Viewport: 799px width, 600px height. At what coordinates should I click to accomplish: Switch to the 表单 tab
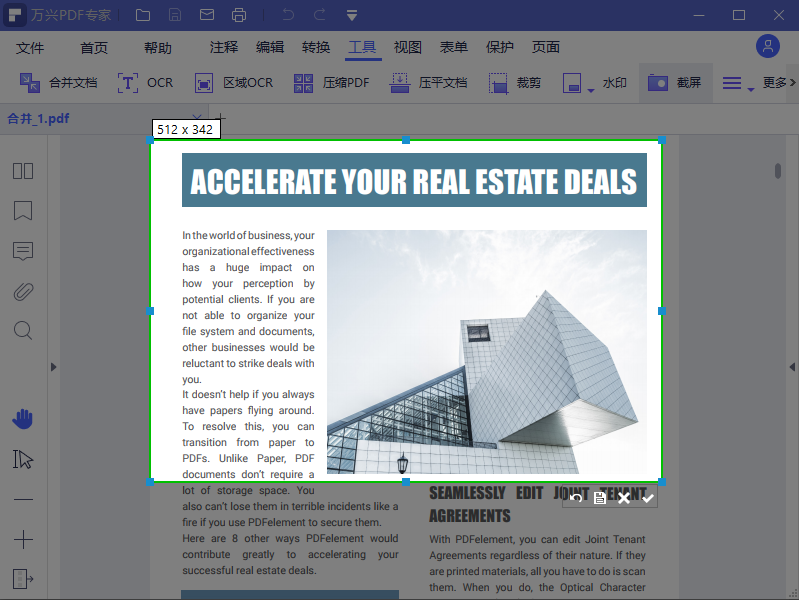454,47
